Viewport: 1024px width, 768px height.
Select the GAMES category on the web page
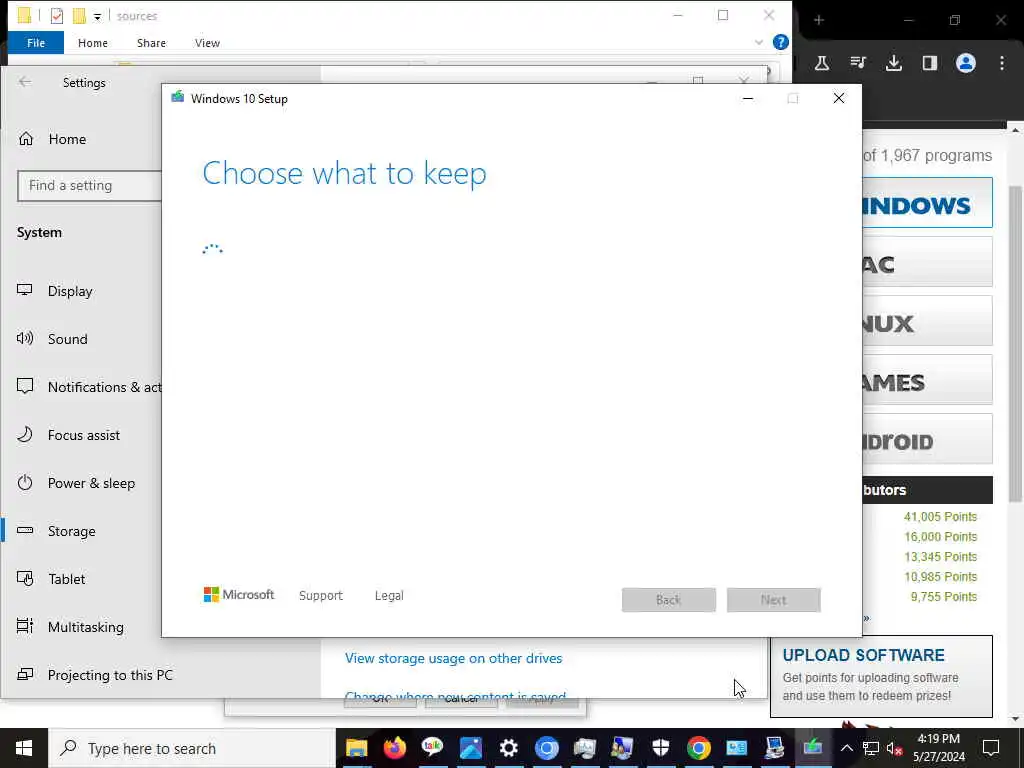[927, 379]
